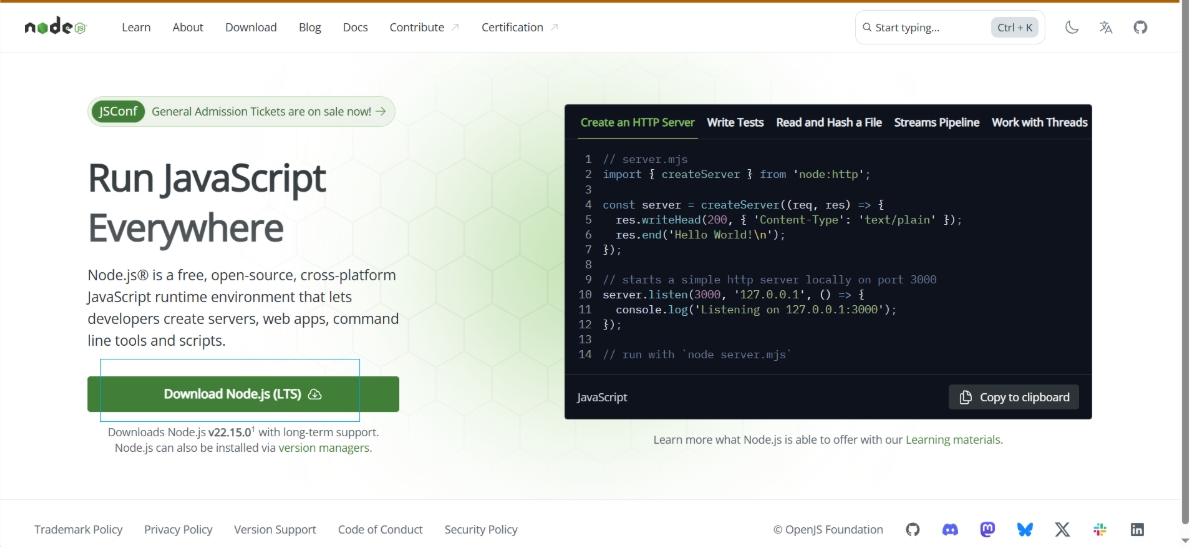Screen dimensions: 1190x547
Task: Go to the About page
Action: (x=187, y=27)
